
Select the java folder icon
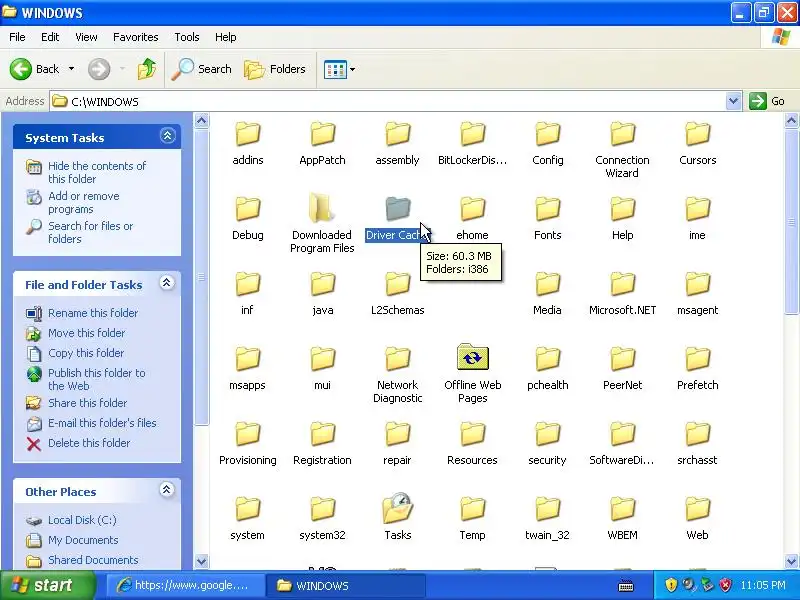[x=322, y=284]
